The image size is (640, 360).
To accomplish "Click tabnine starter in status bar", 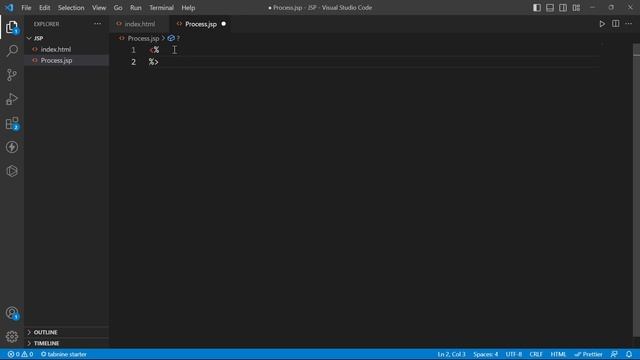I will [64, 354].
